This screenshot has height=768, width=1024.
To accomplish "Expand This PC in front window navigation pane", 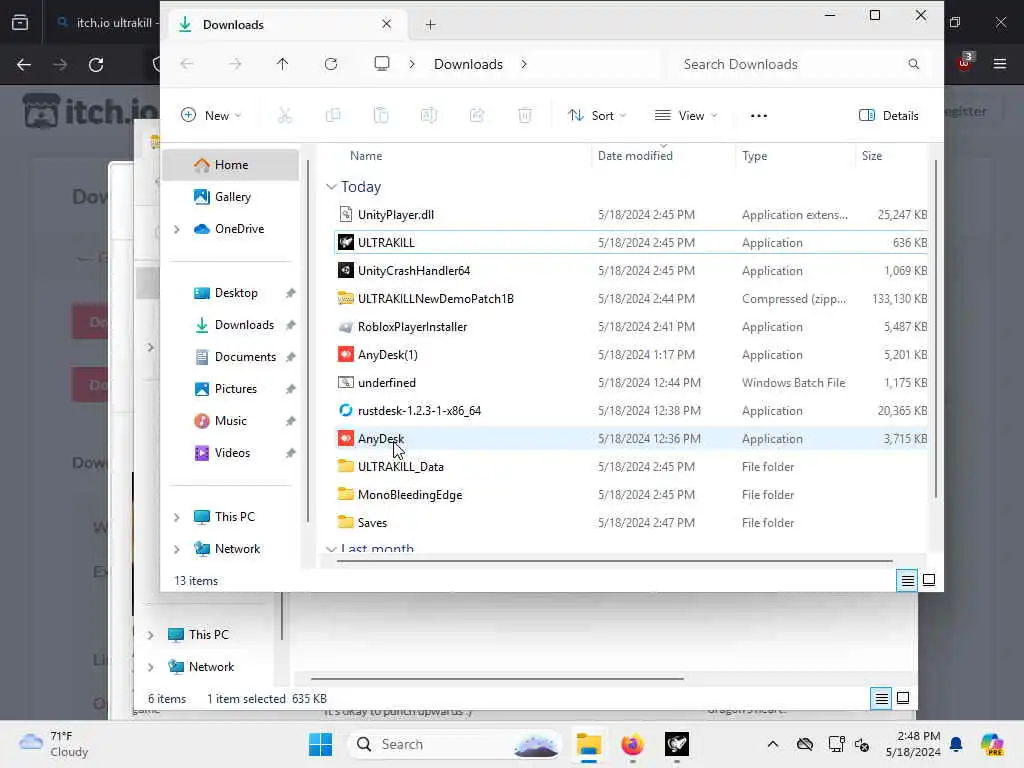I will point(176,517).
